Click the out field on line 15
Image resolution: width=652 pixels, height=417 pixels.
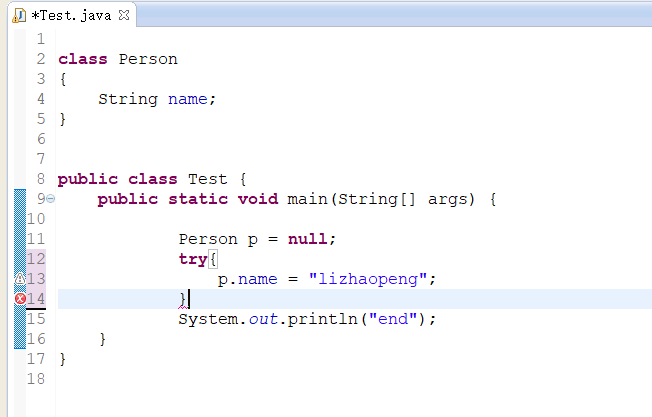tap(263, 319)
